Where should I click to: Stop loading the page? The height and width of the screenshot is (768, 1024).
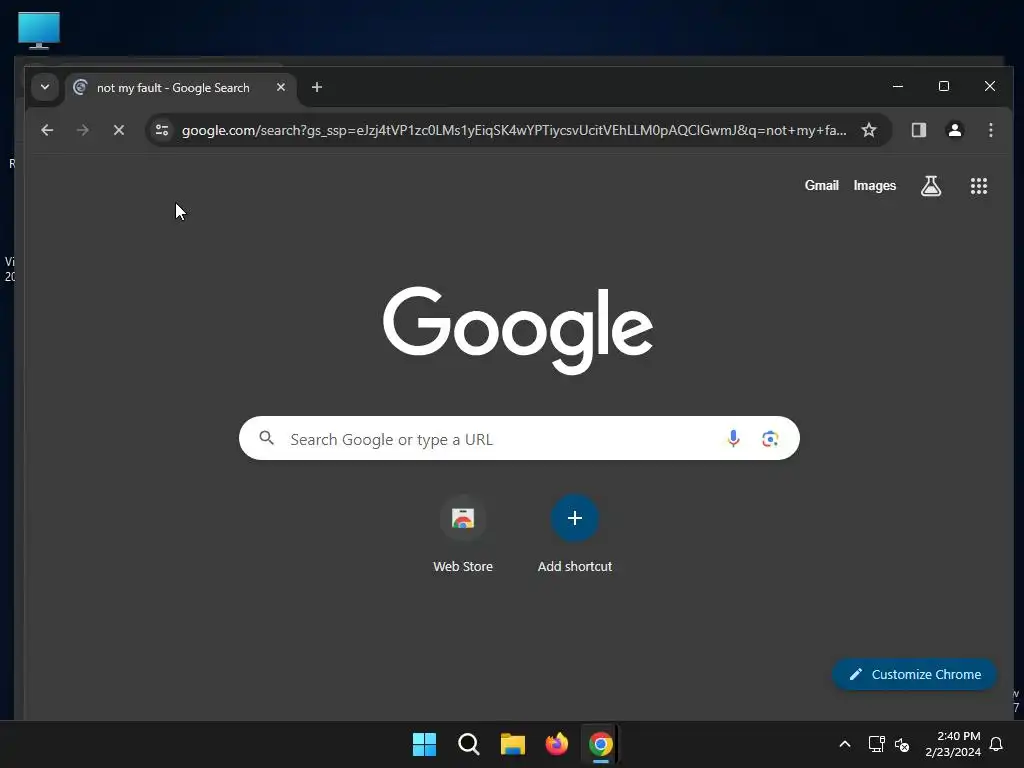(119, 130)
